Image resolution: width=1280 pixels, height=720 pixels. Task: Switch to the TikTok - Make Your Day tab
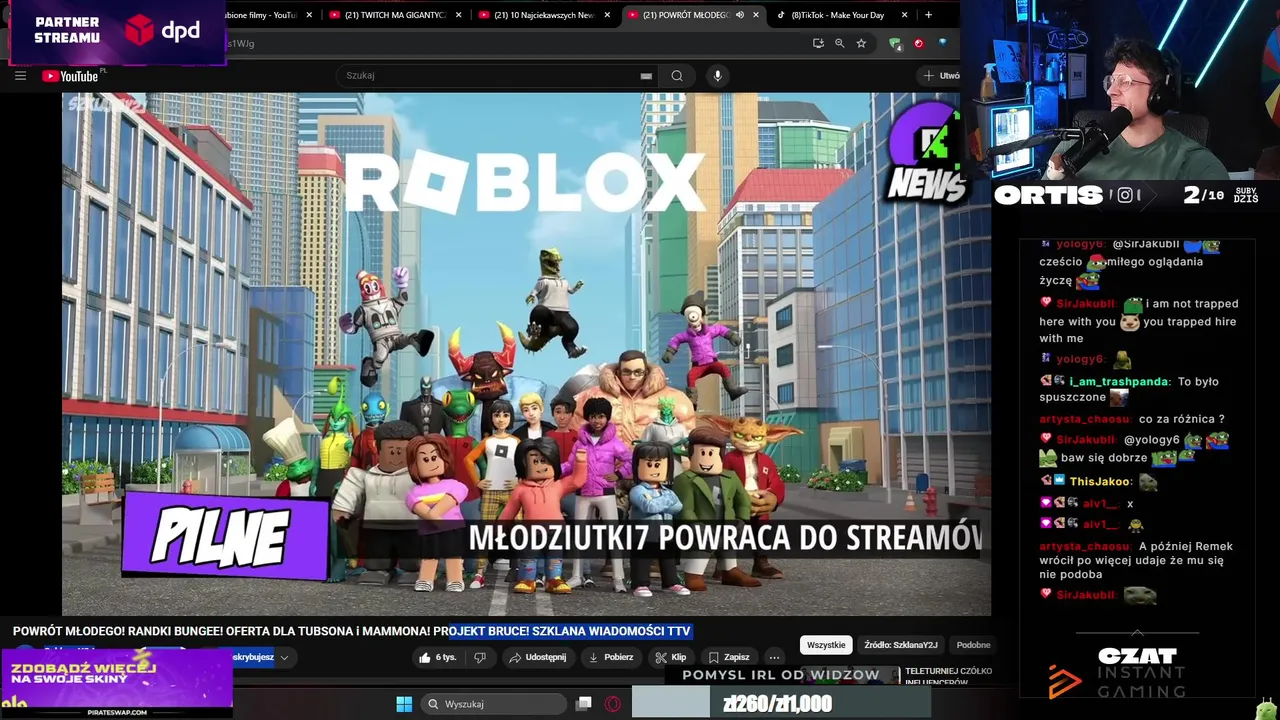(x=838, y=15)
